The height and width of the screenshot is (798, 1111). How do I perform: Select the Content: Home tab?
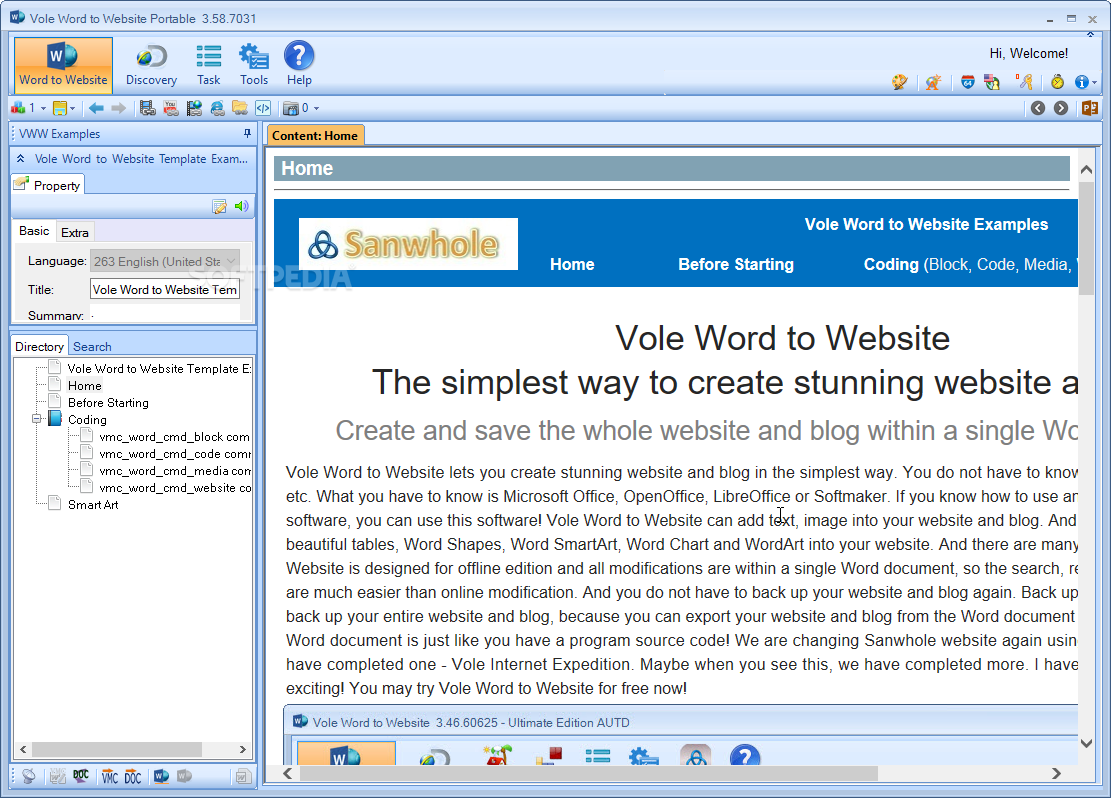[315, 135]
